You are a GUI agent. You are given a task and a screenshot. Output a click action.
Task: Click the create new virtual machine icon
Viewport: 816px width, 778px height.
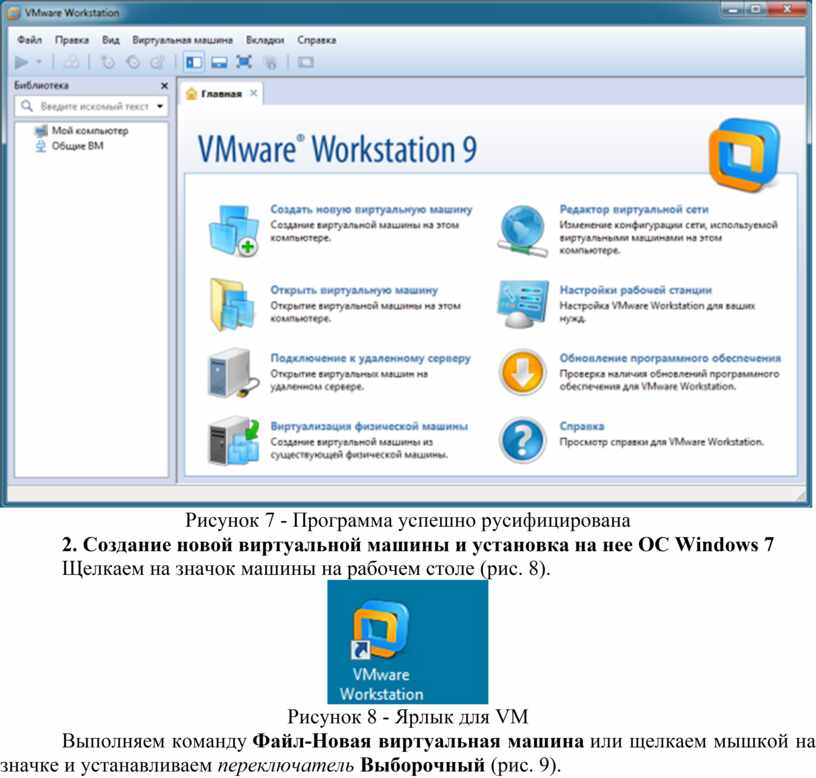click(234, 231)
